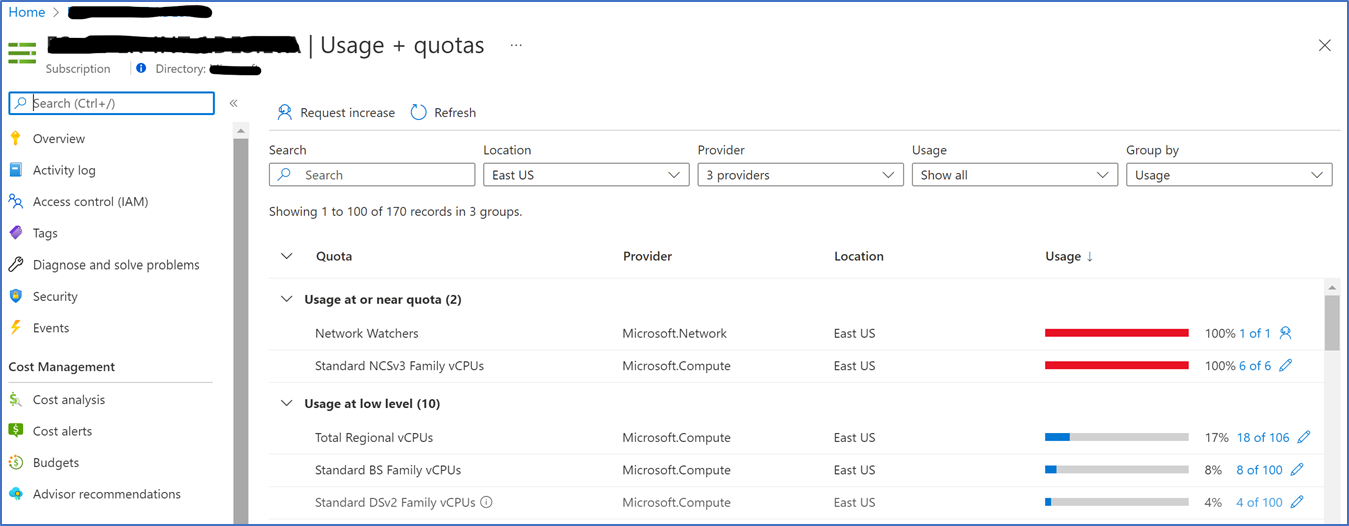Go to Home breadcrumb link
The width and height of the screenshot is (1349, 526).
[27, 12]
